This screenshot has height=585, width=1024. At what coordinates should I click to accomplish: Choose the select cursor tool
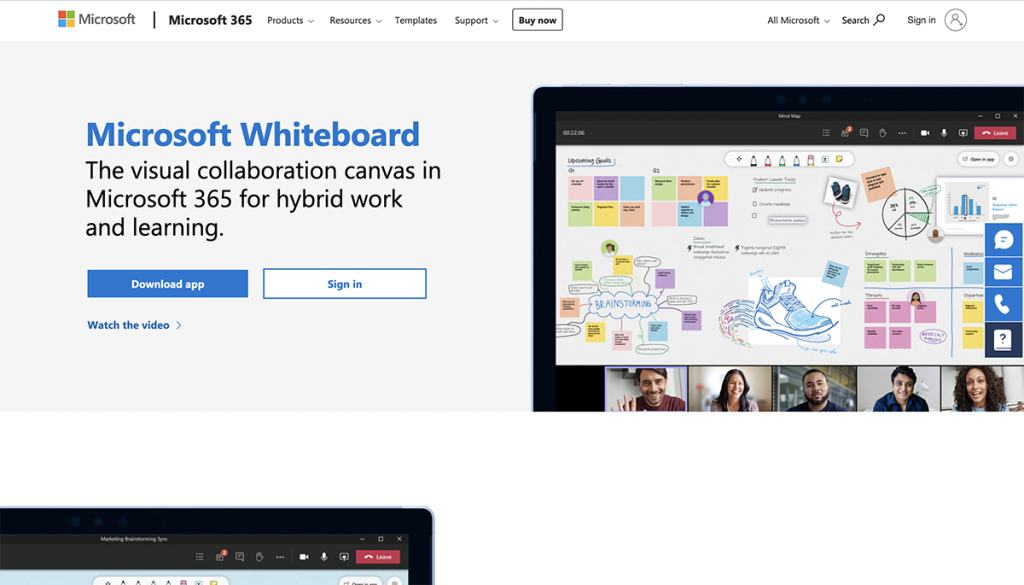click(740, 159)
